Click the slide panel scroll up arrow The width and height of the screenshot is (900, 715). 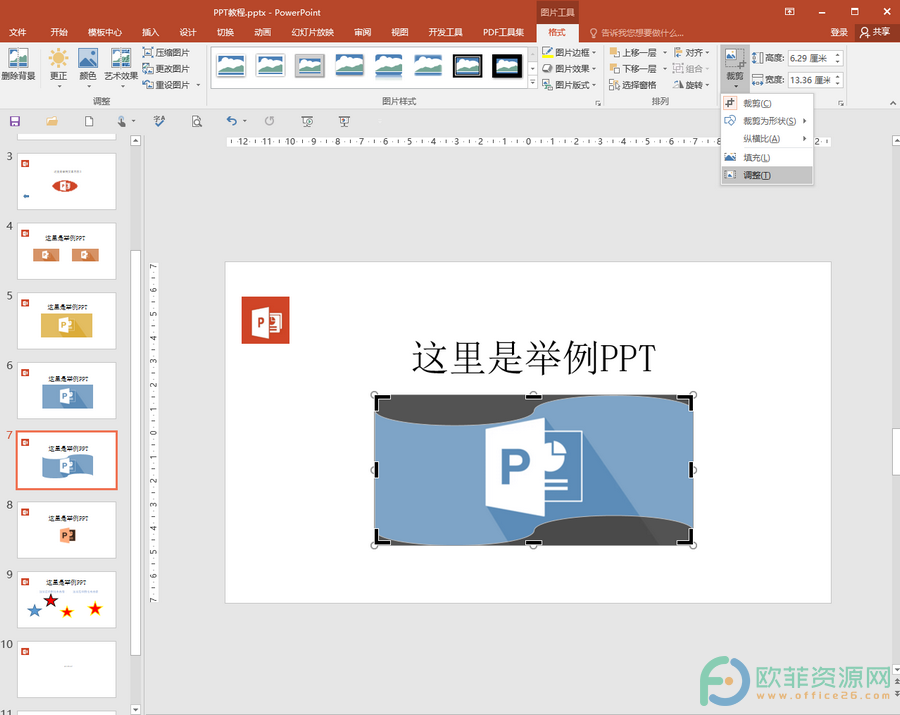click(135, 141)
